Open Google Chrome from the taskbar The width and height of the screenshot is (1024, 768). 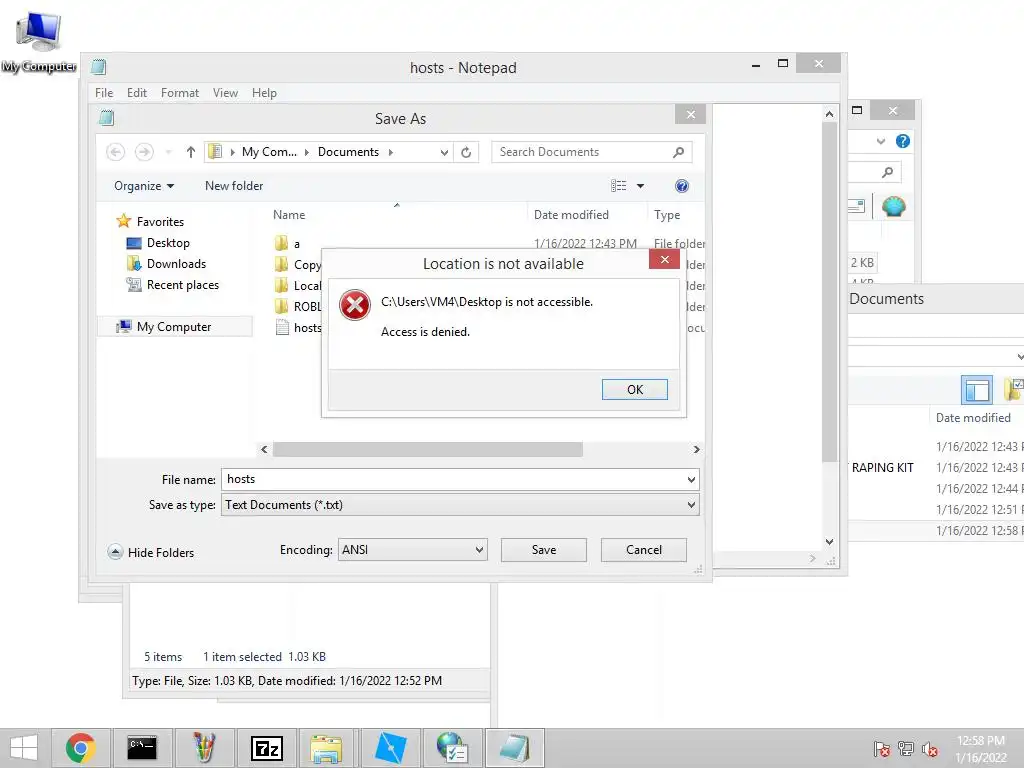click(80, 748)
